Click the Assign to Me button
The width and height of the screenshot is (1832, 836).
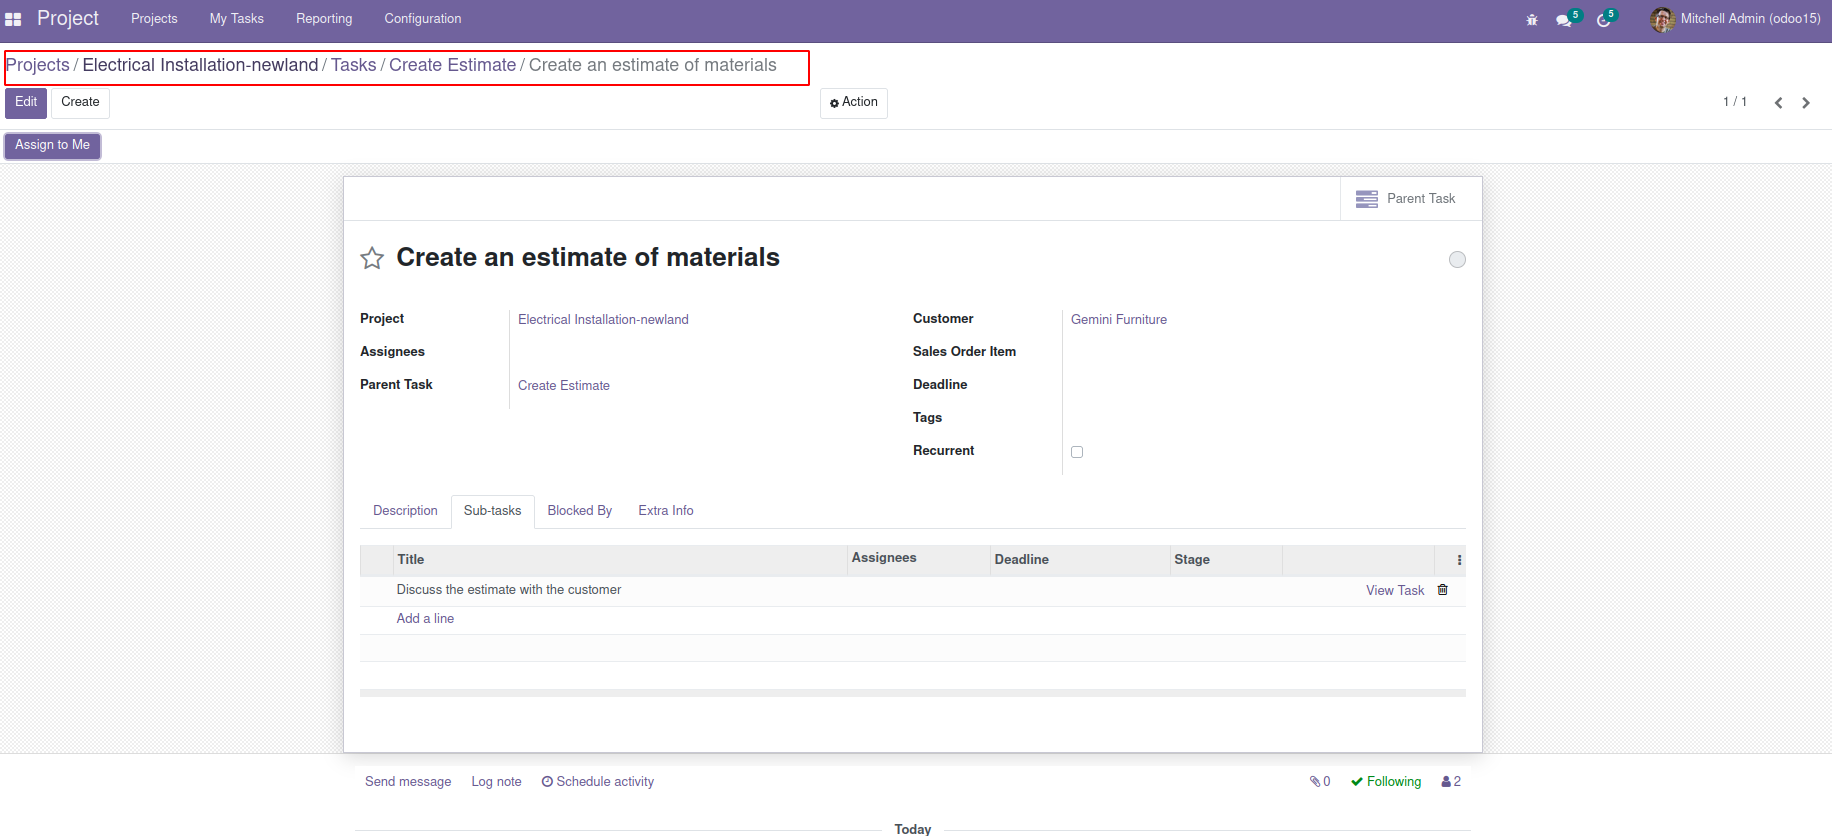click(x=53, y=146)
